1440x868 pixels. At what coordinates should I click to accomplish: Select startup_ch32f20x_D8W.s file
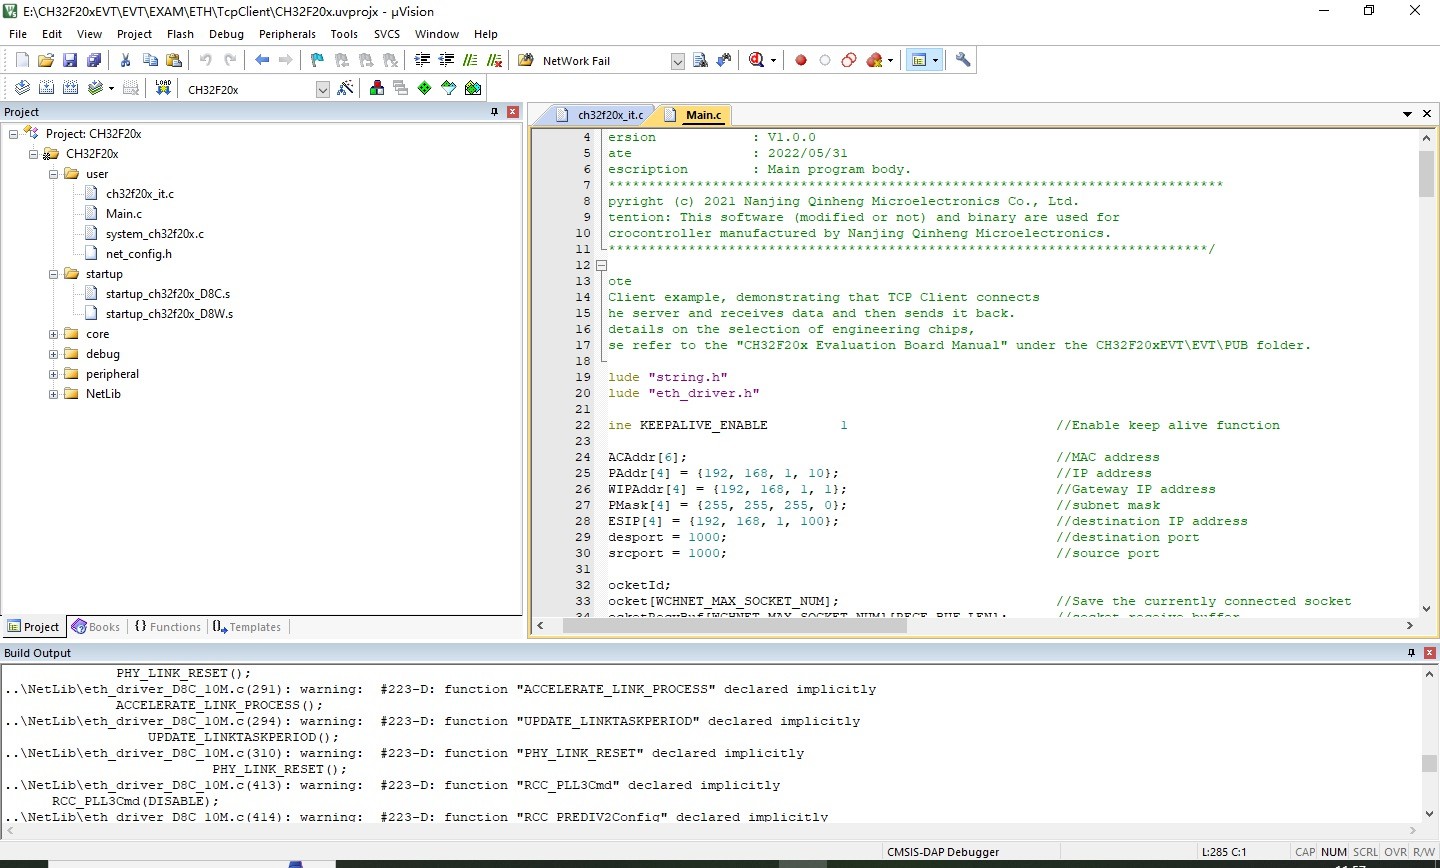(x=169, y=314)
